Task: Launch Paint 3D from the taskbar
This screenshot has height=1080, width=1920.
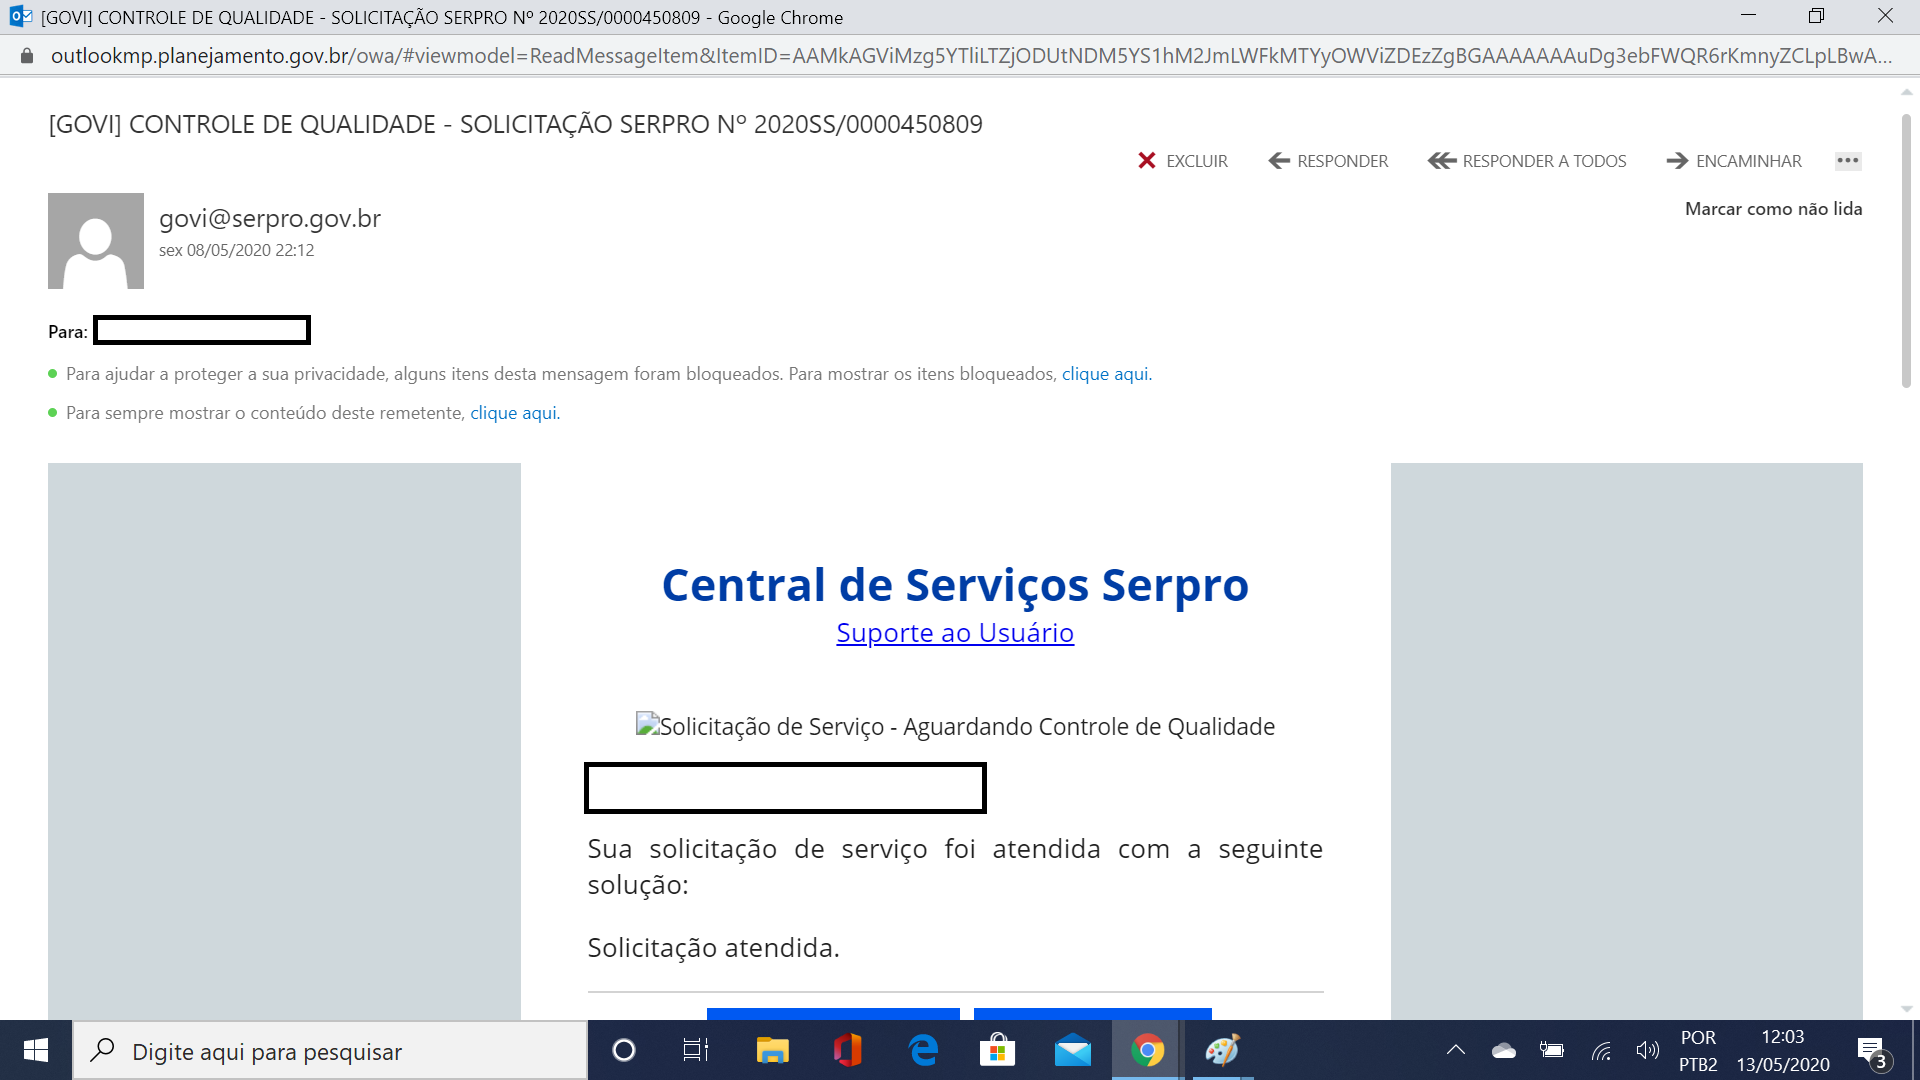Action: tap(1222, 1050)
